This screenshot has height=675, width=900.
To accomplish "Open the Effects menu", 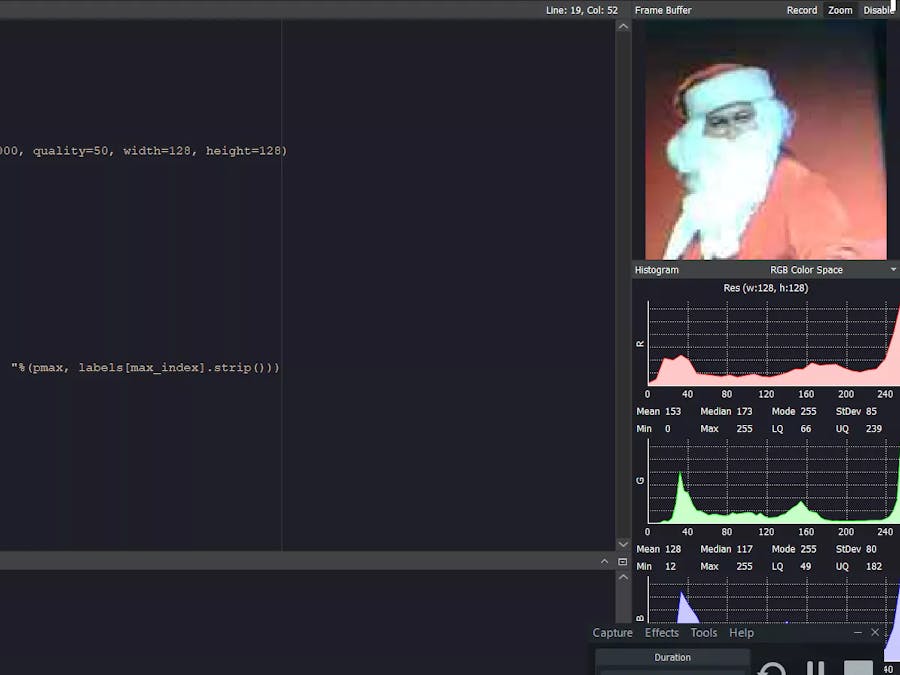I will 661,632.
